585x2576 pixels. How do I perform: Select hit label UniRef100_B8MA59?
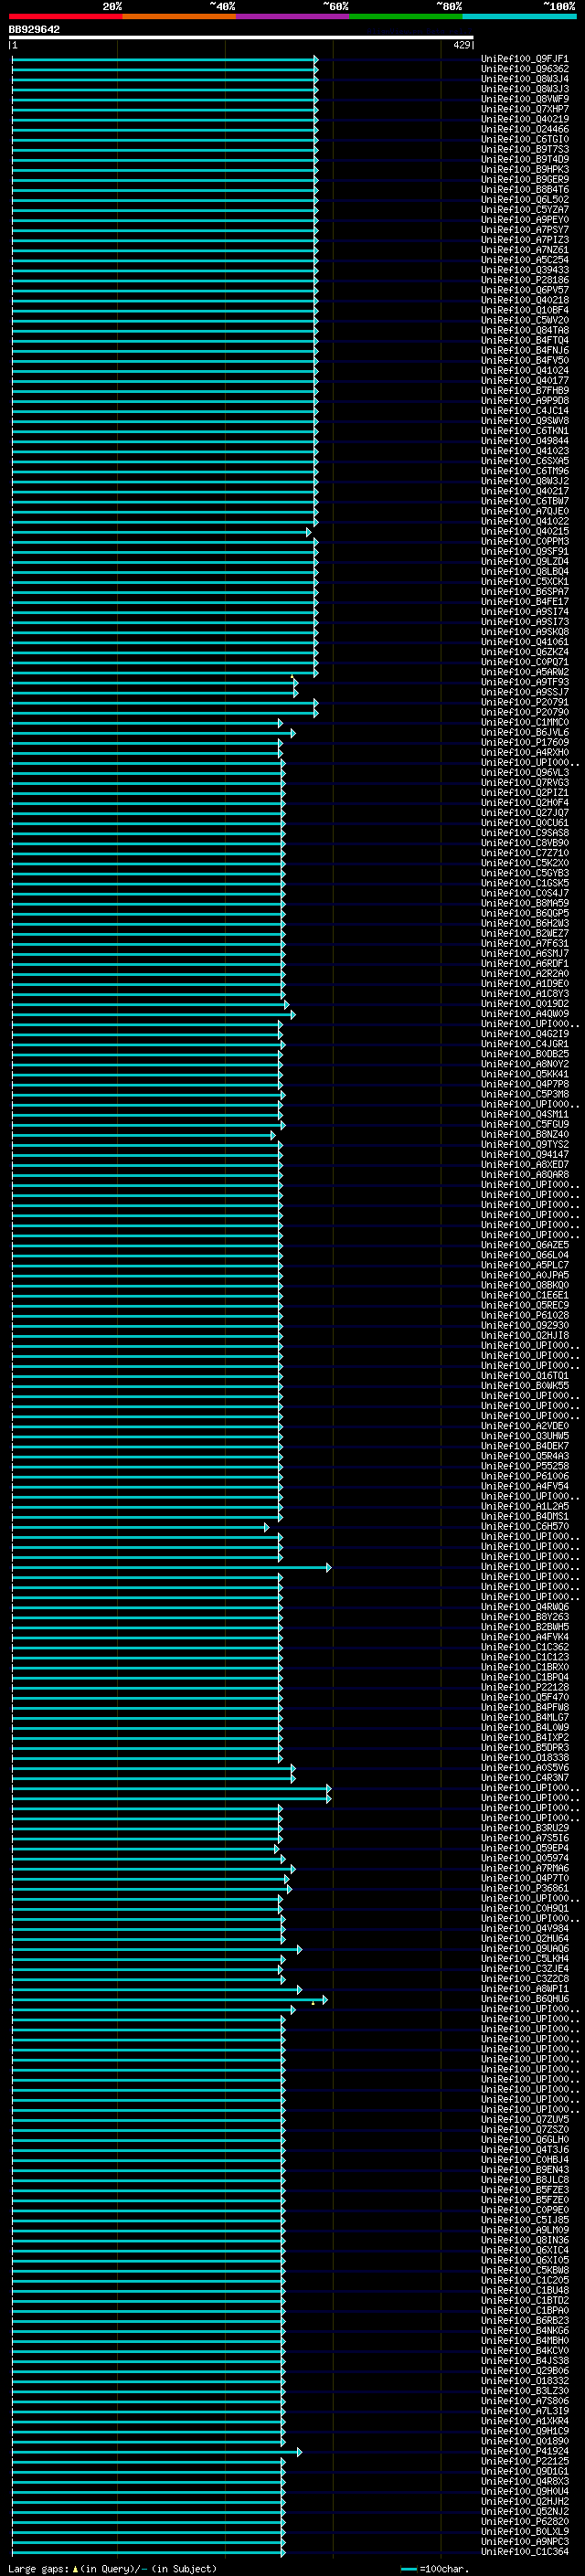[x=525, y=903]
